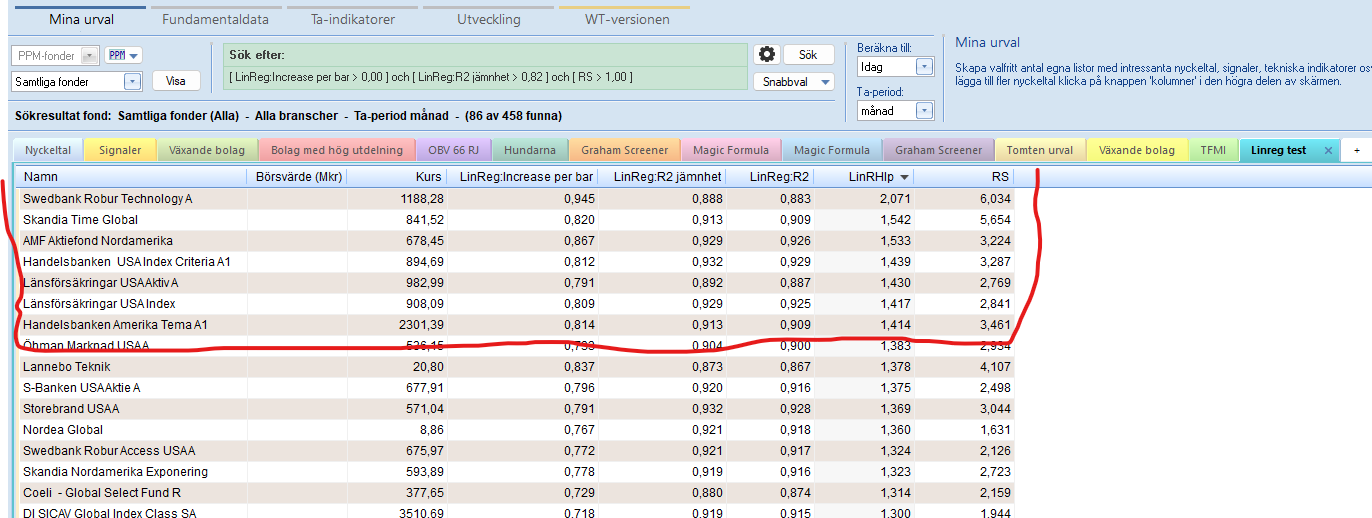Open the OBV 66 RJ tab
The image size is (1372, 518).
pyautogui.click(x=452, y=150)
